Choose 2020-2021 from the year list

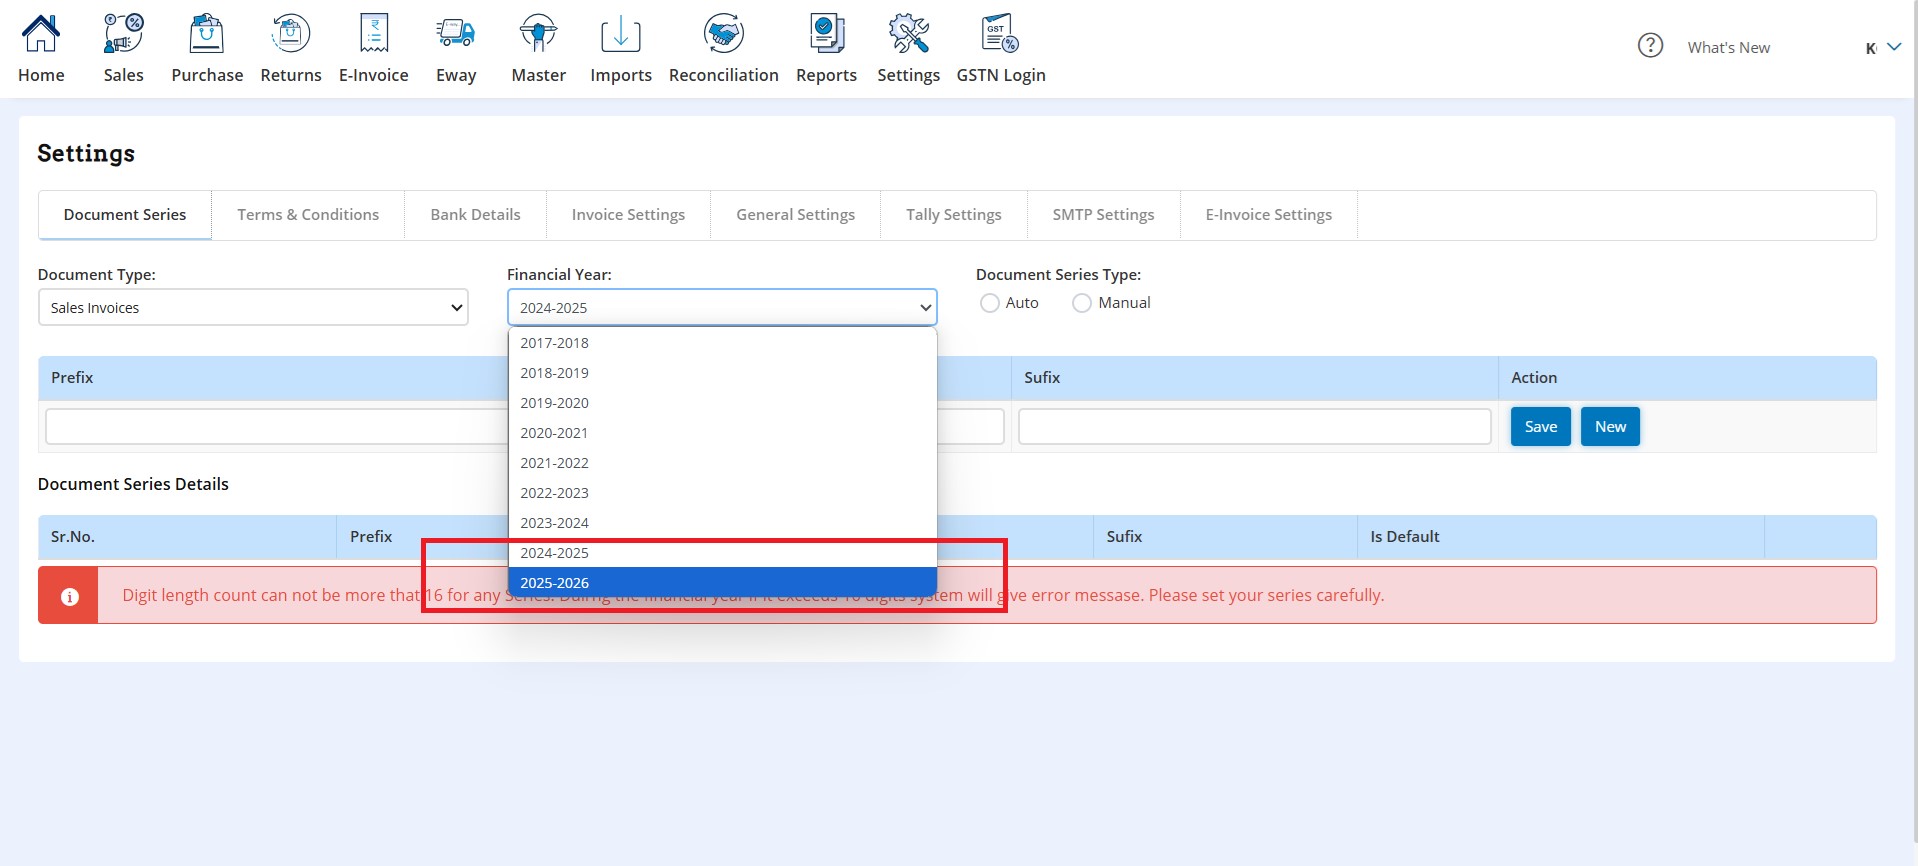(722, 433)
